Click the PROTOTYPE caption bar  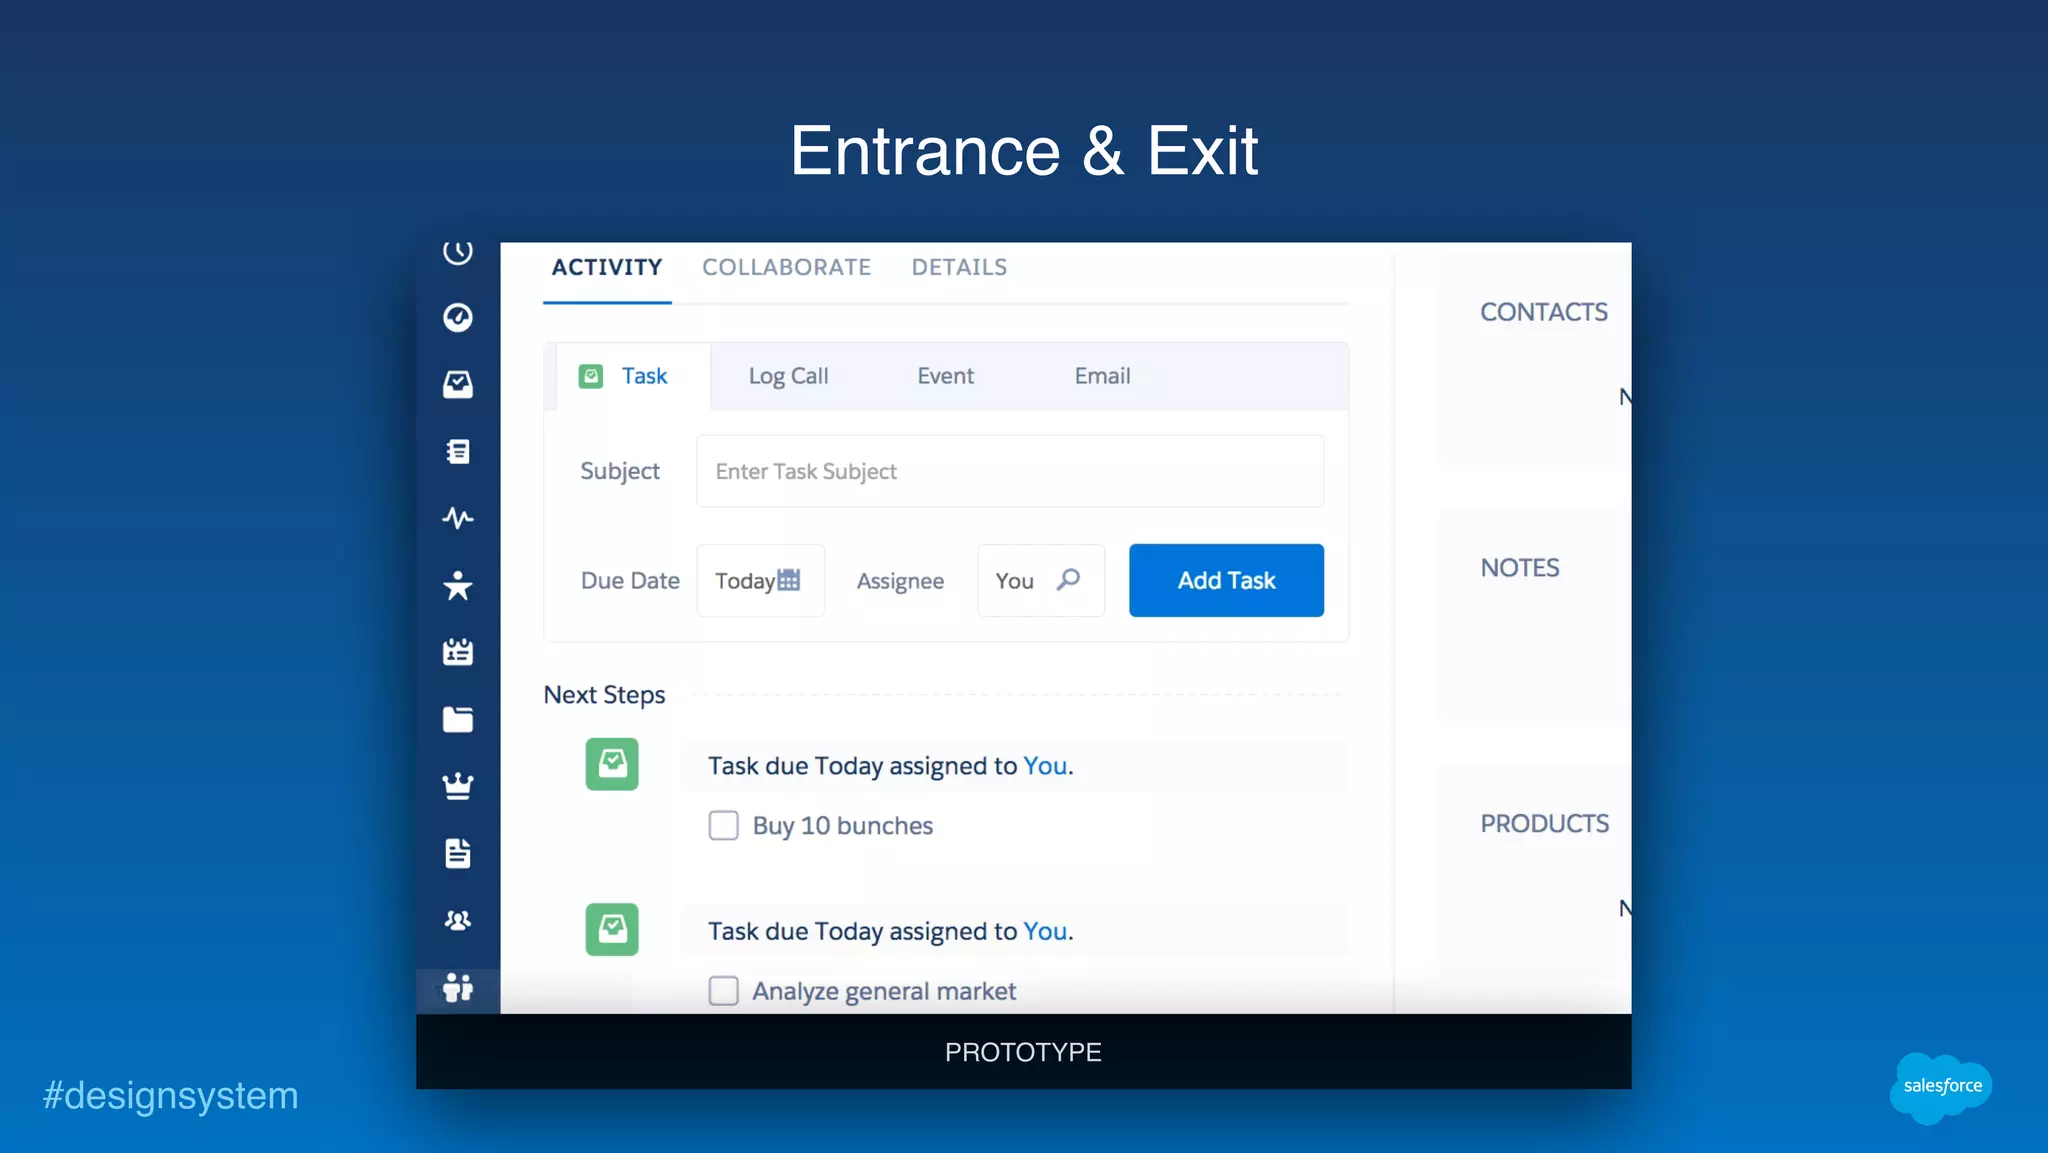coord(1024,1052)
